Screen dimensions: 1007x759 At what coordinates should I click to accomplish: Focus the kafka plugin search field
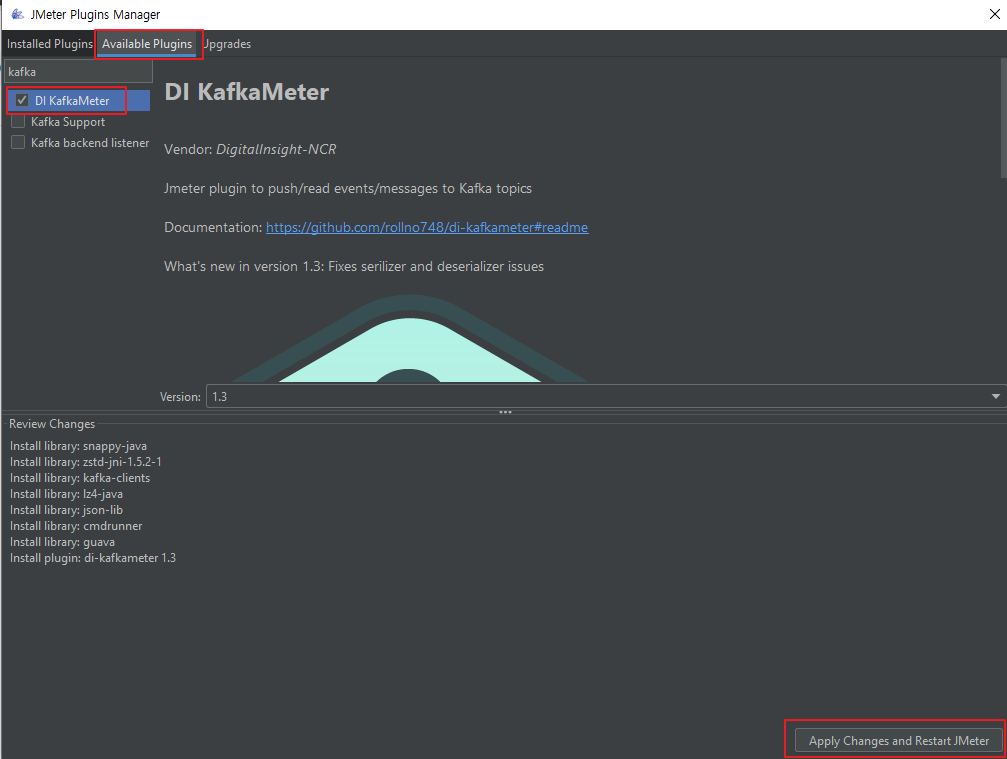[x=78, y=71]
